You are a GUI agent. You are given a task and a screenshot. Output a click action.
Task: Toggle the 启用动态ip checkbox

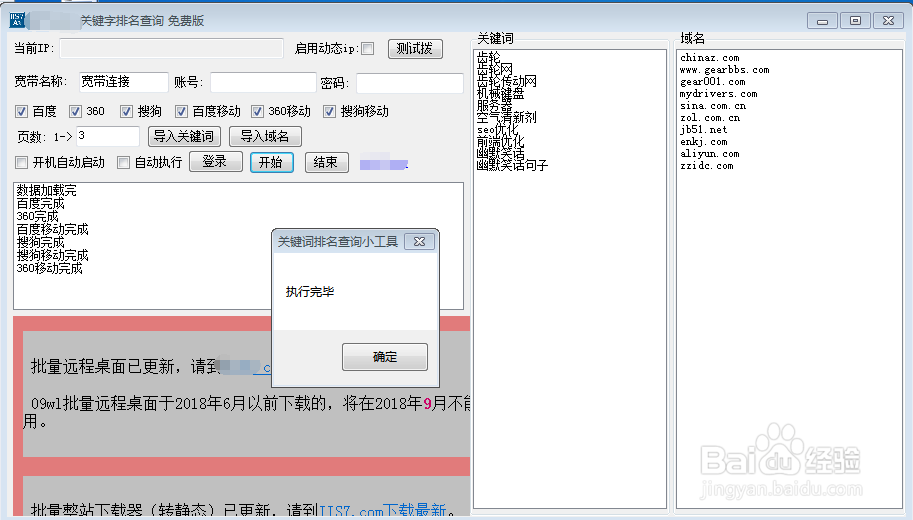click(x=367, y=48)
